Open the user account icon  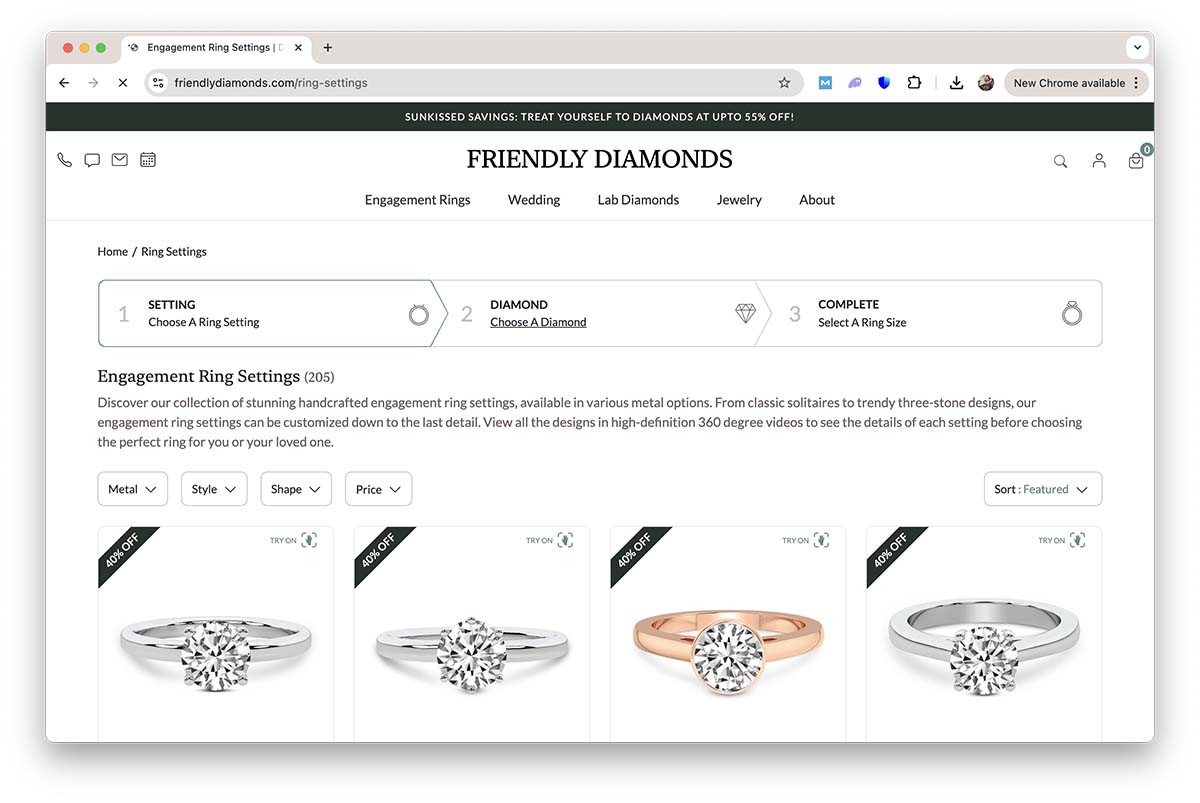(x=1099, y=160)
